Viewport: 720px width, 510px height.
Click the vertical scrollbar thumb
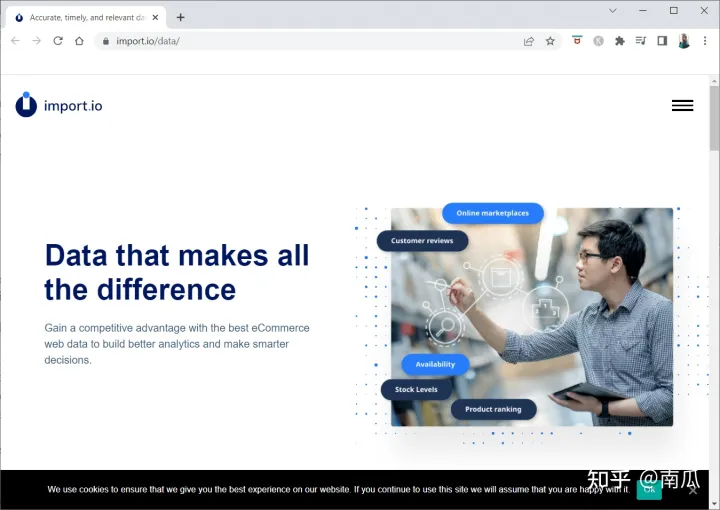(x=714, y=118)
